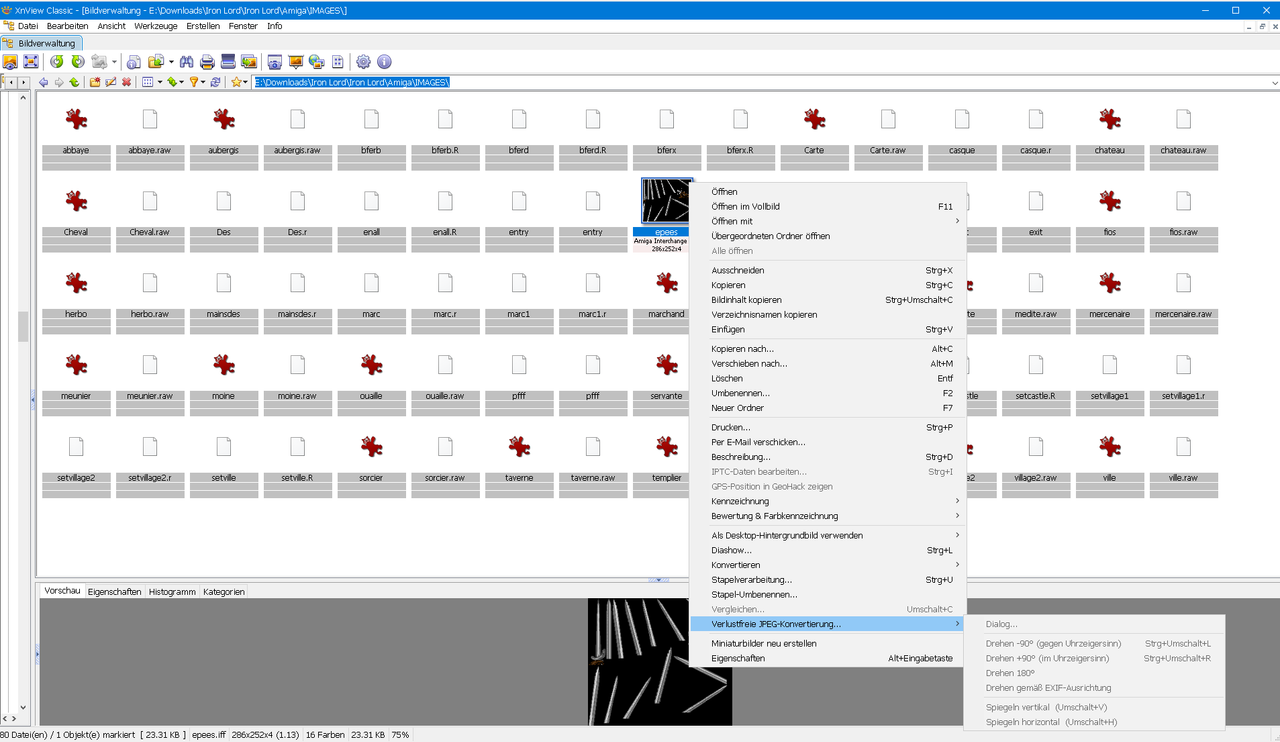Click the create web page icon

tap(316, 62)
